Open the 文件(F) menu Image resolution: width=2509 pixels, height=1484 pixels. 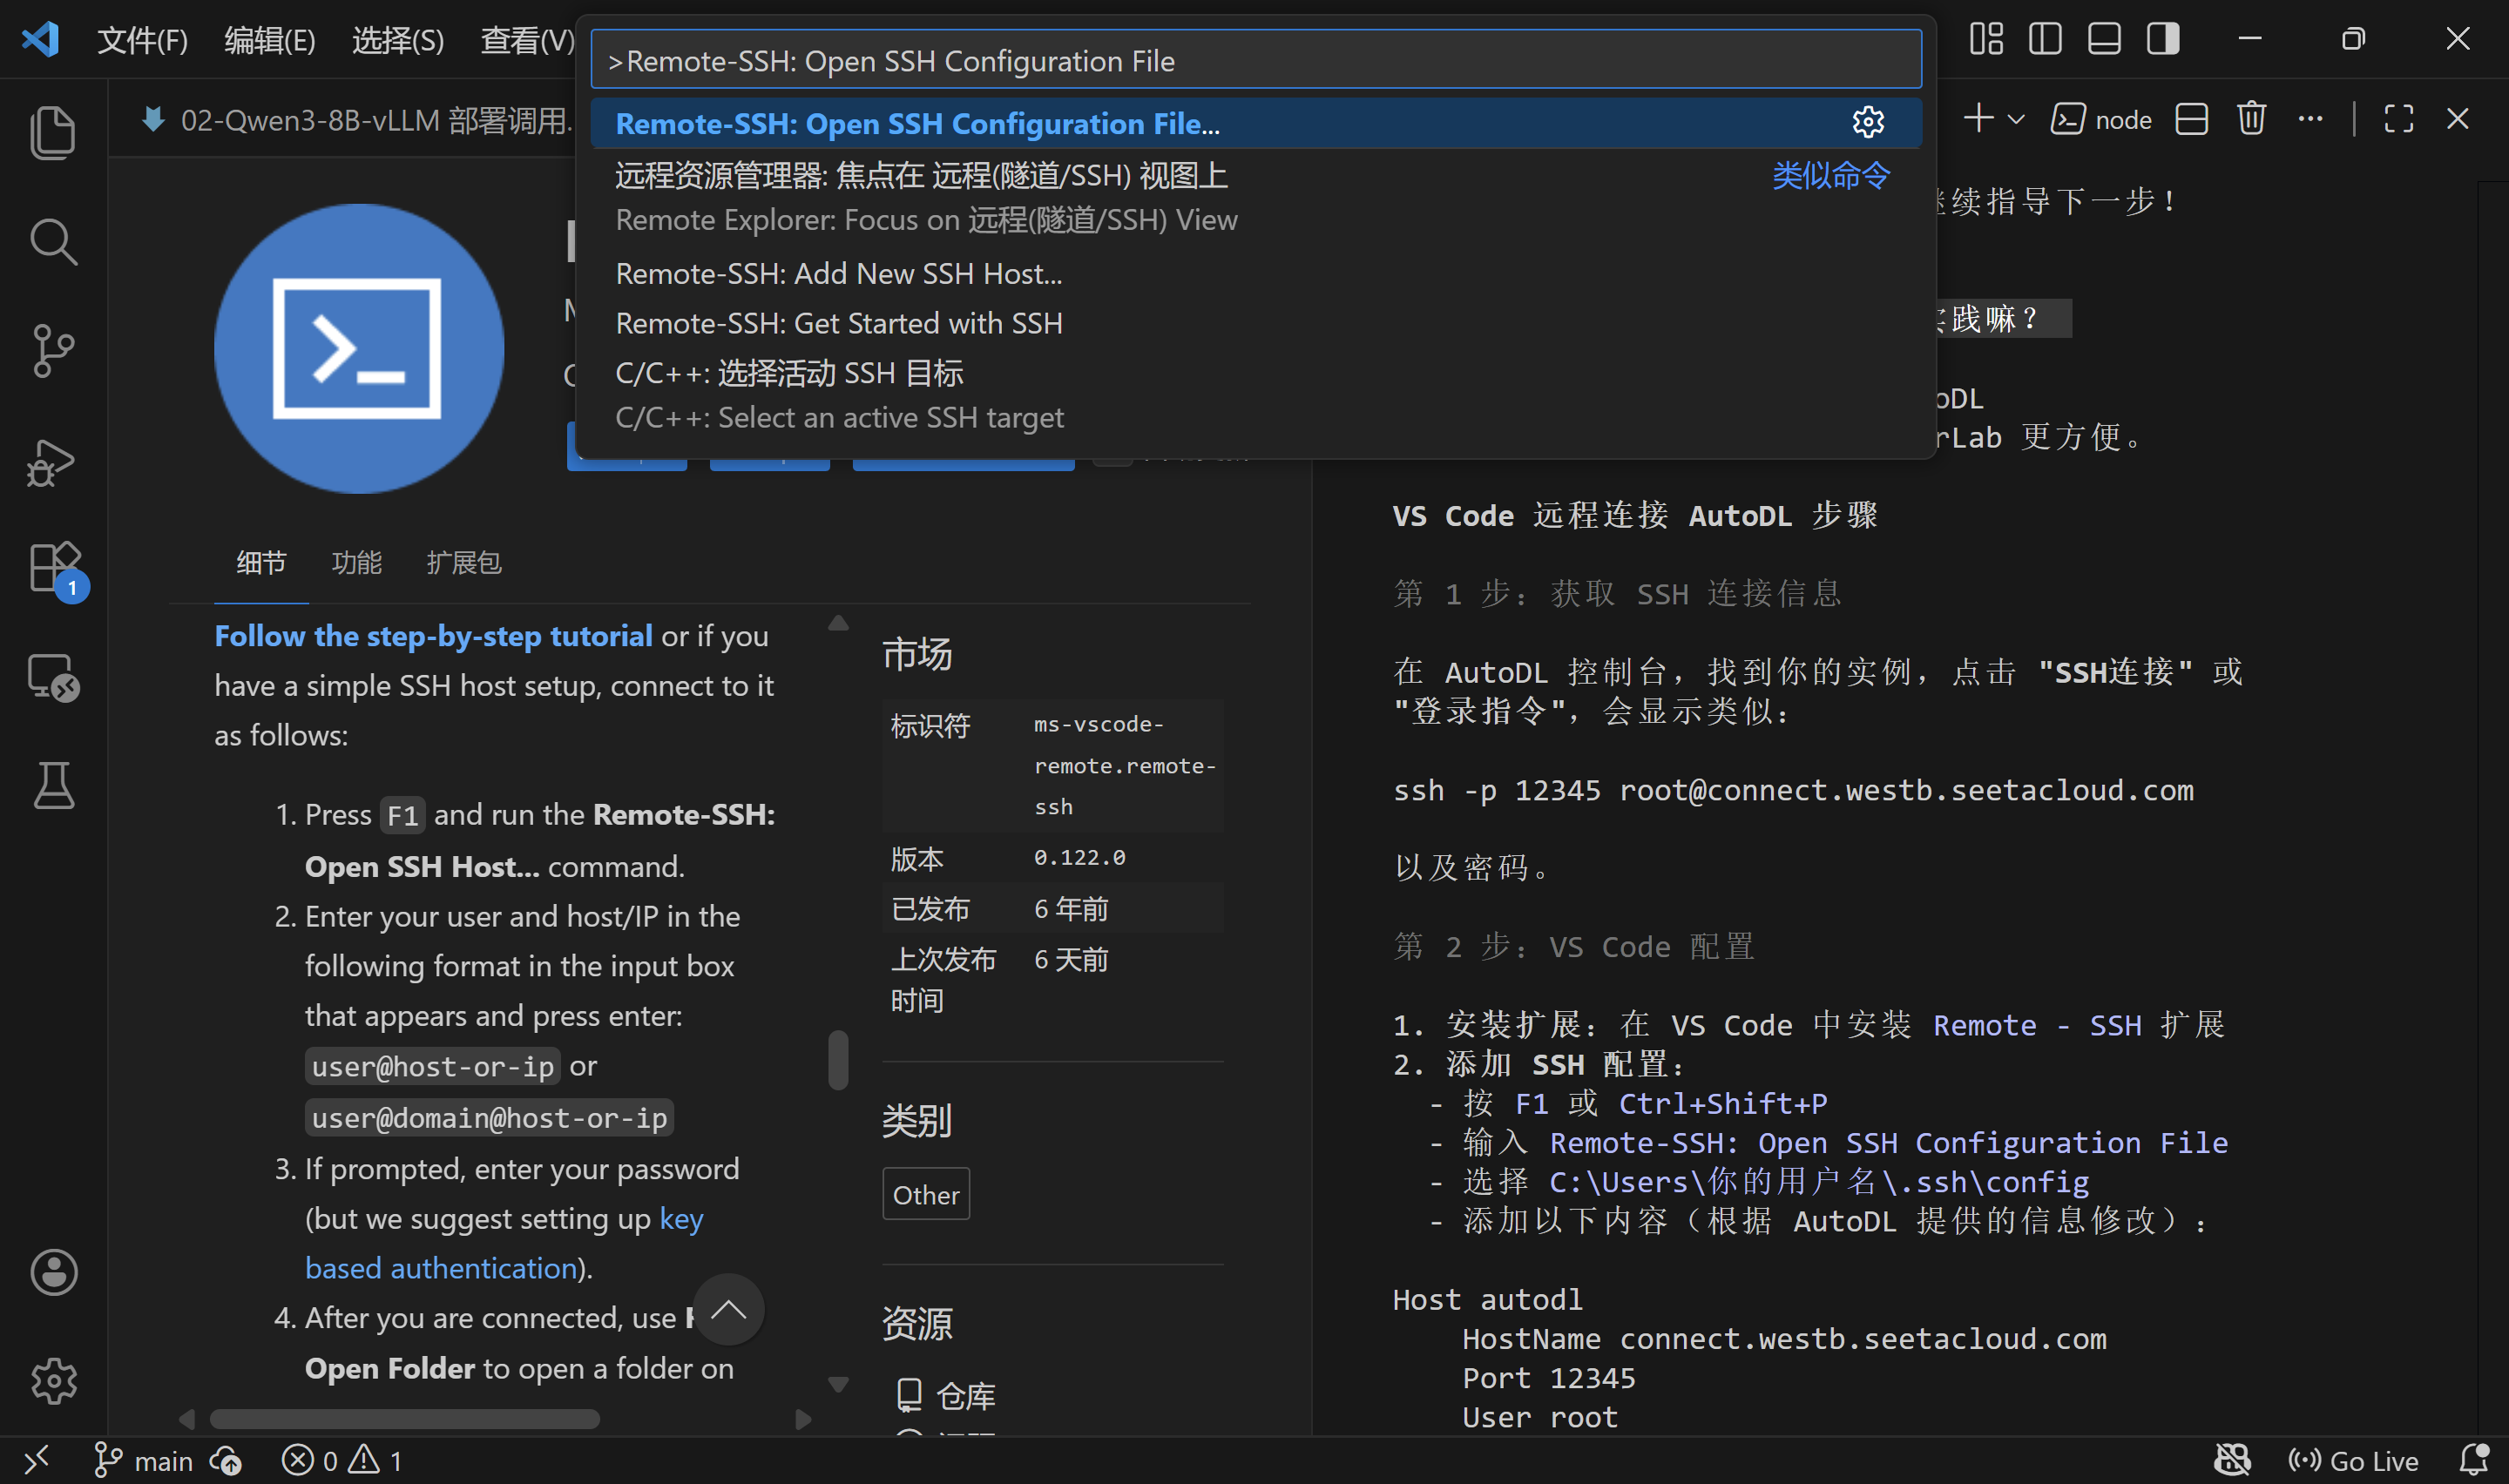[142, 40]
